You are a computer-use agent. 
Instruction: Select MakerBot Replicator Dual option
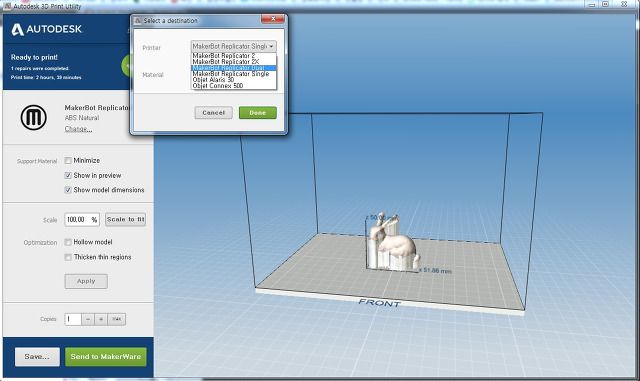(x=234, y=68)
